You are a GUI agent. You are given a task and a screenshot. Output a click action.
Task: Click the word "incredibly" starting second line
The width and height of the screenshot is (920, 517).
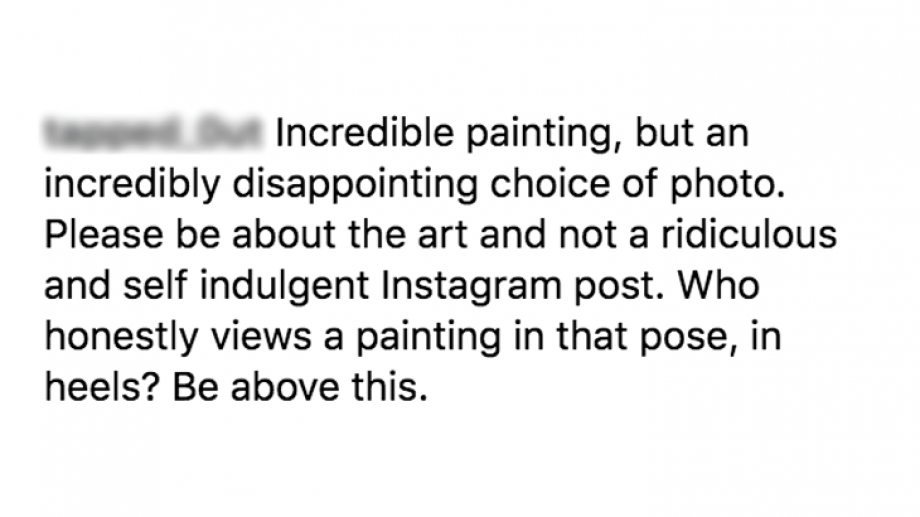click(133, 186)
